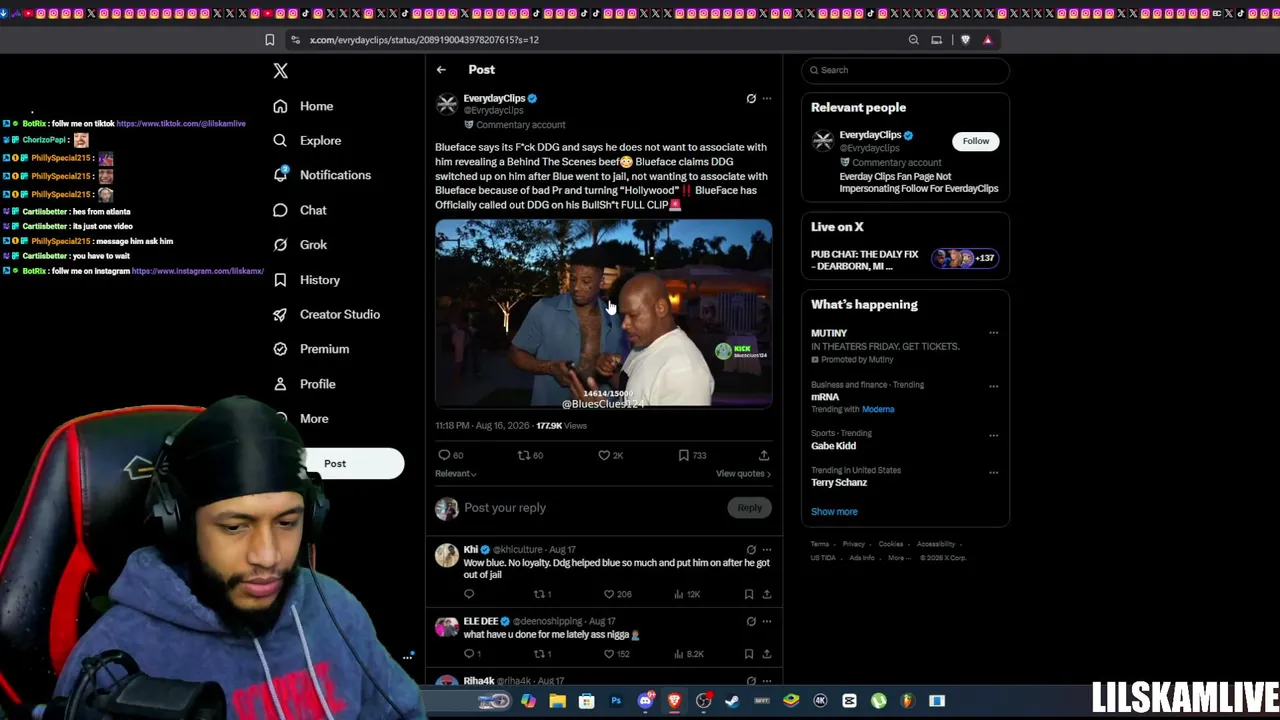
Task: Play the Blueface video clip
Action: tap(603, 314)
